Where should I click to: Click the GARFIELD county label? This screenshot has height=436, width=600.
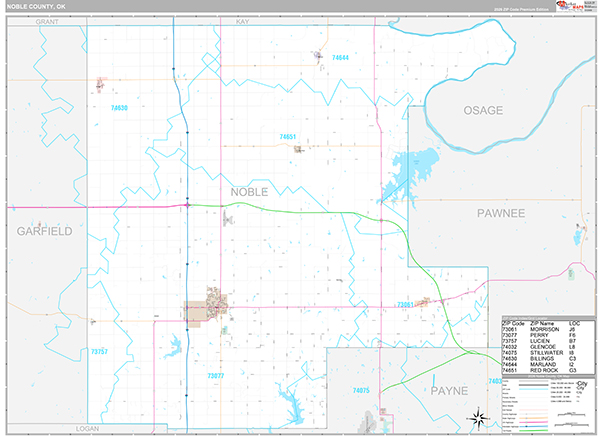[x=44, y=231]
